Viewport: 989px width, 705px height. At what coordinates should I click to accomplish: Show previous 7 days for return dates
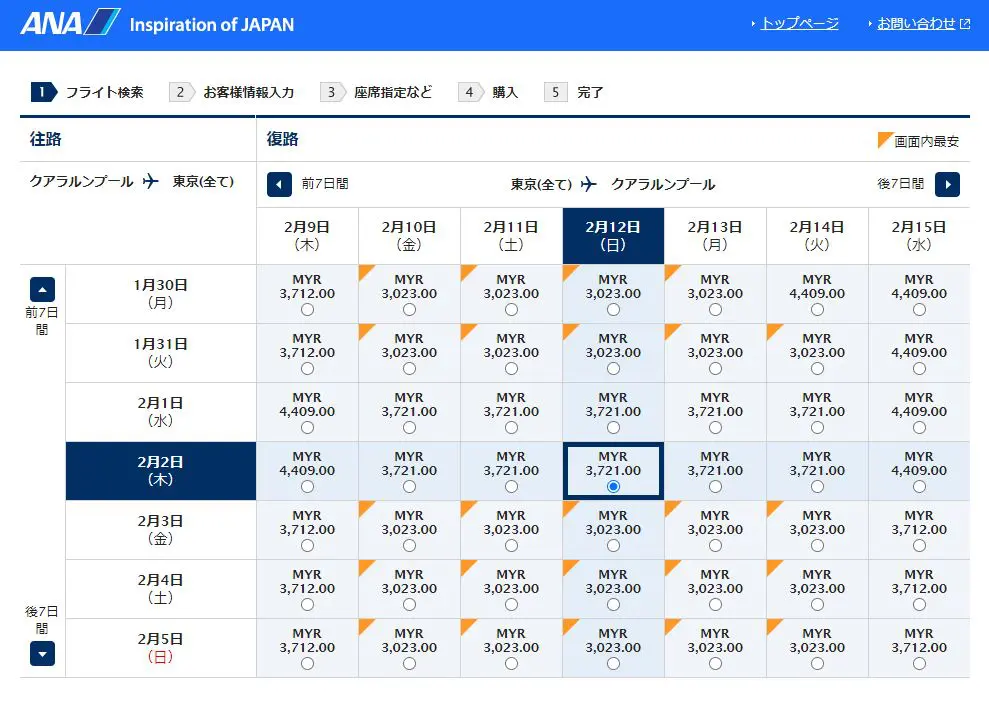(x=279, y=184)
